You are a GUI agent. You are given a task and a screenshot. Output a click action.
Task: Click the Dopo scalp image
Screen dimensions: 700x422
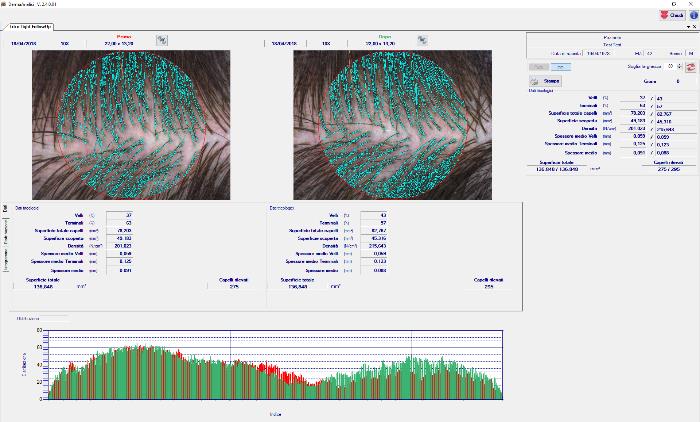coord(391,124)
